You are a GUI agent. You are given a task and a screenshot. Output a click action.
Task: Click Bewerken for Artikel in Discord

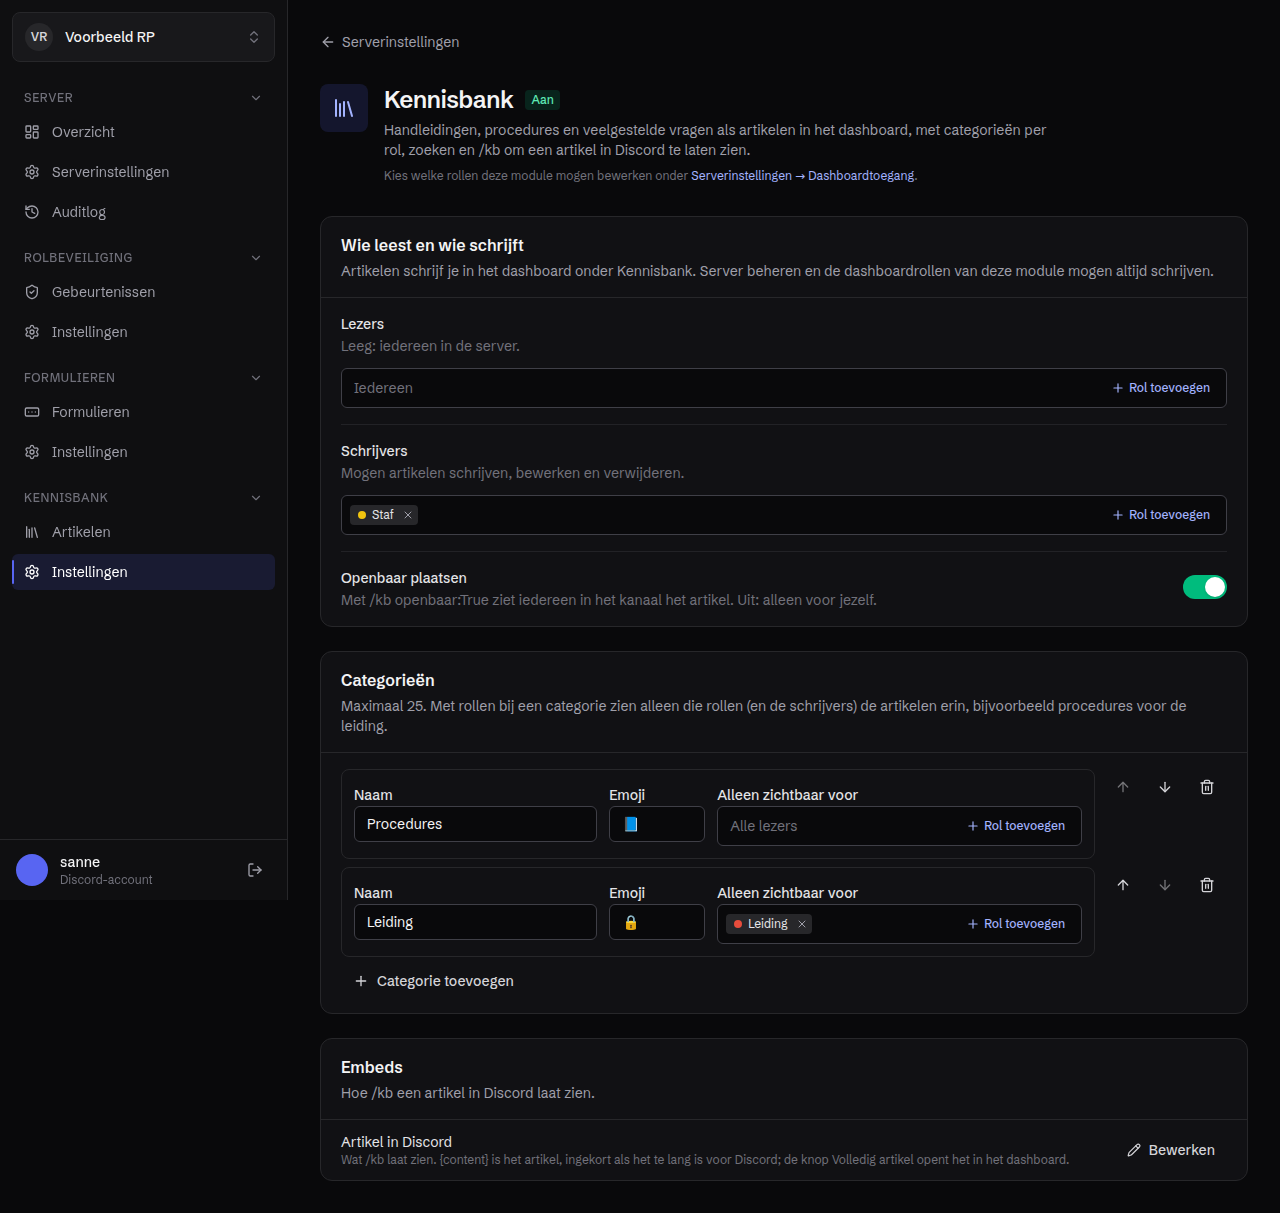[1171, 1150]
